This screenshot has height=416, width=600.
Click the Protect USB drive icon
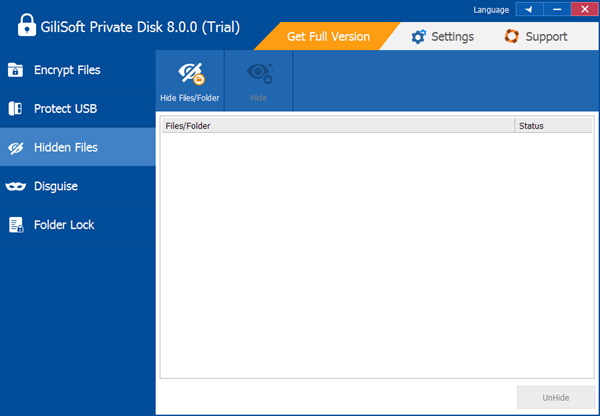15,109
